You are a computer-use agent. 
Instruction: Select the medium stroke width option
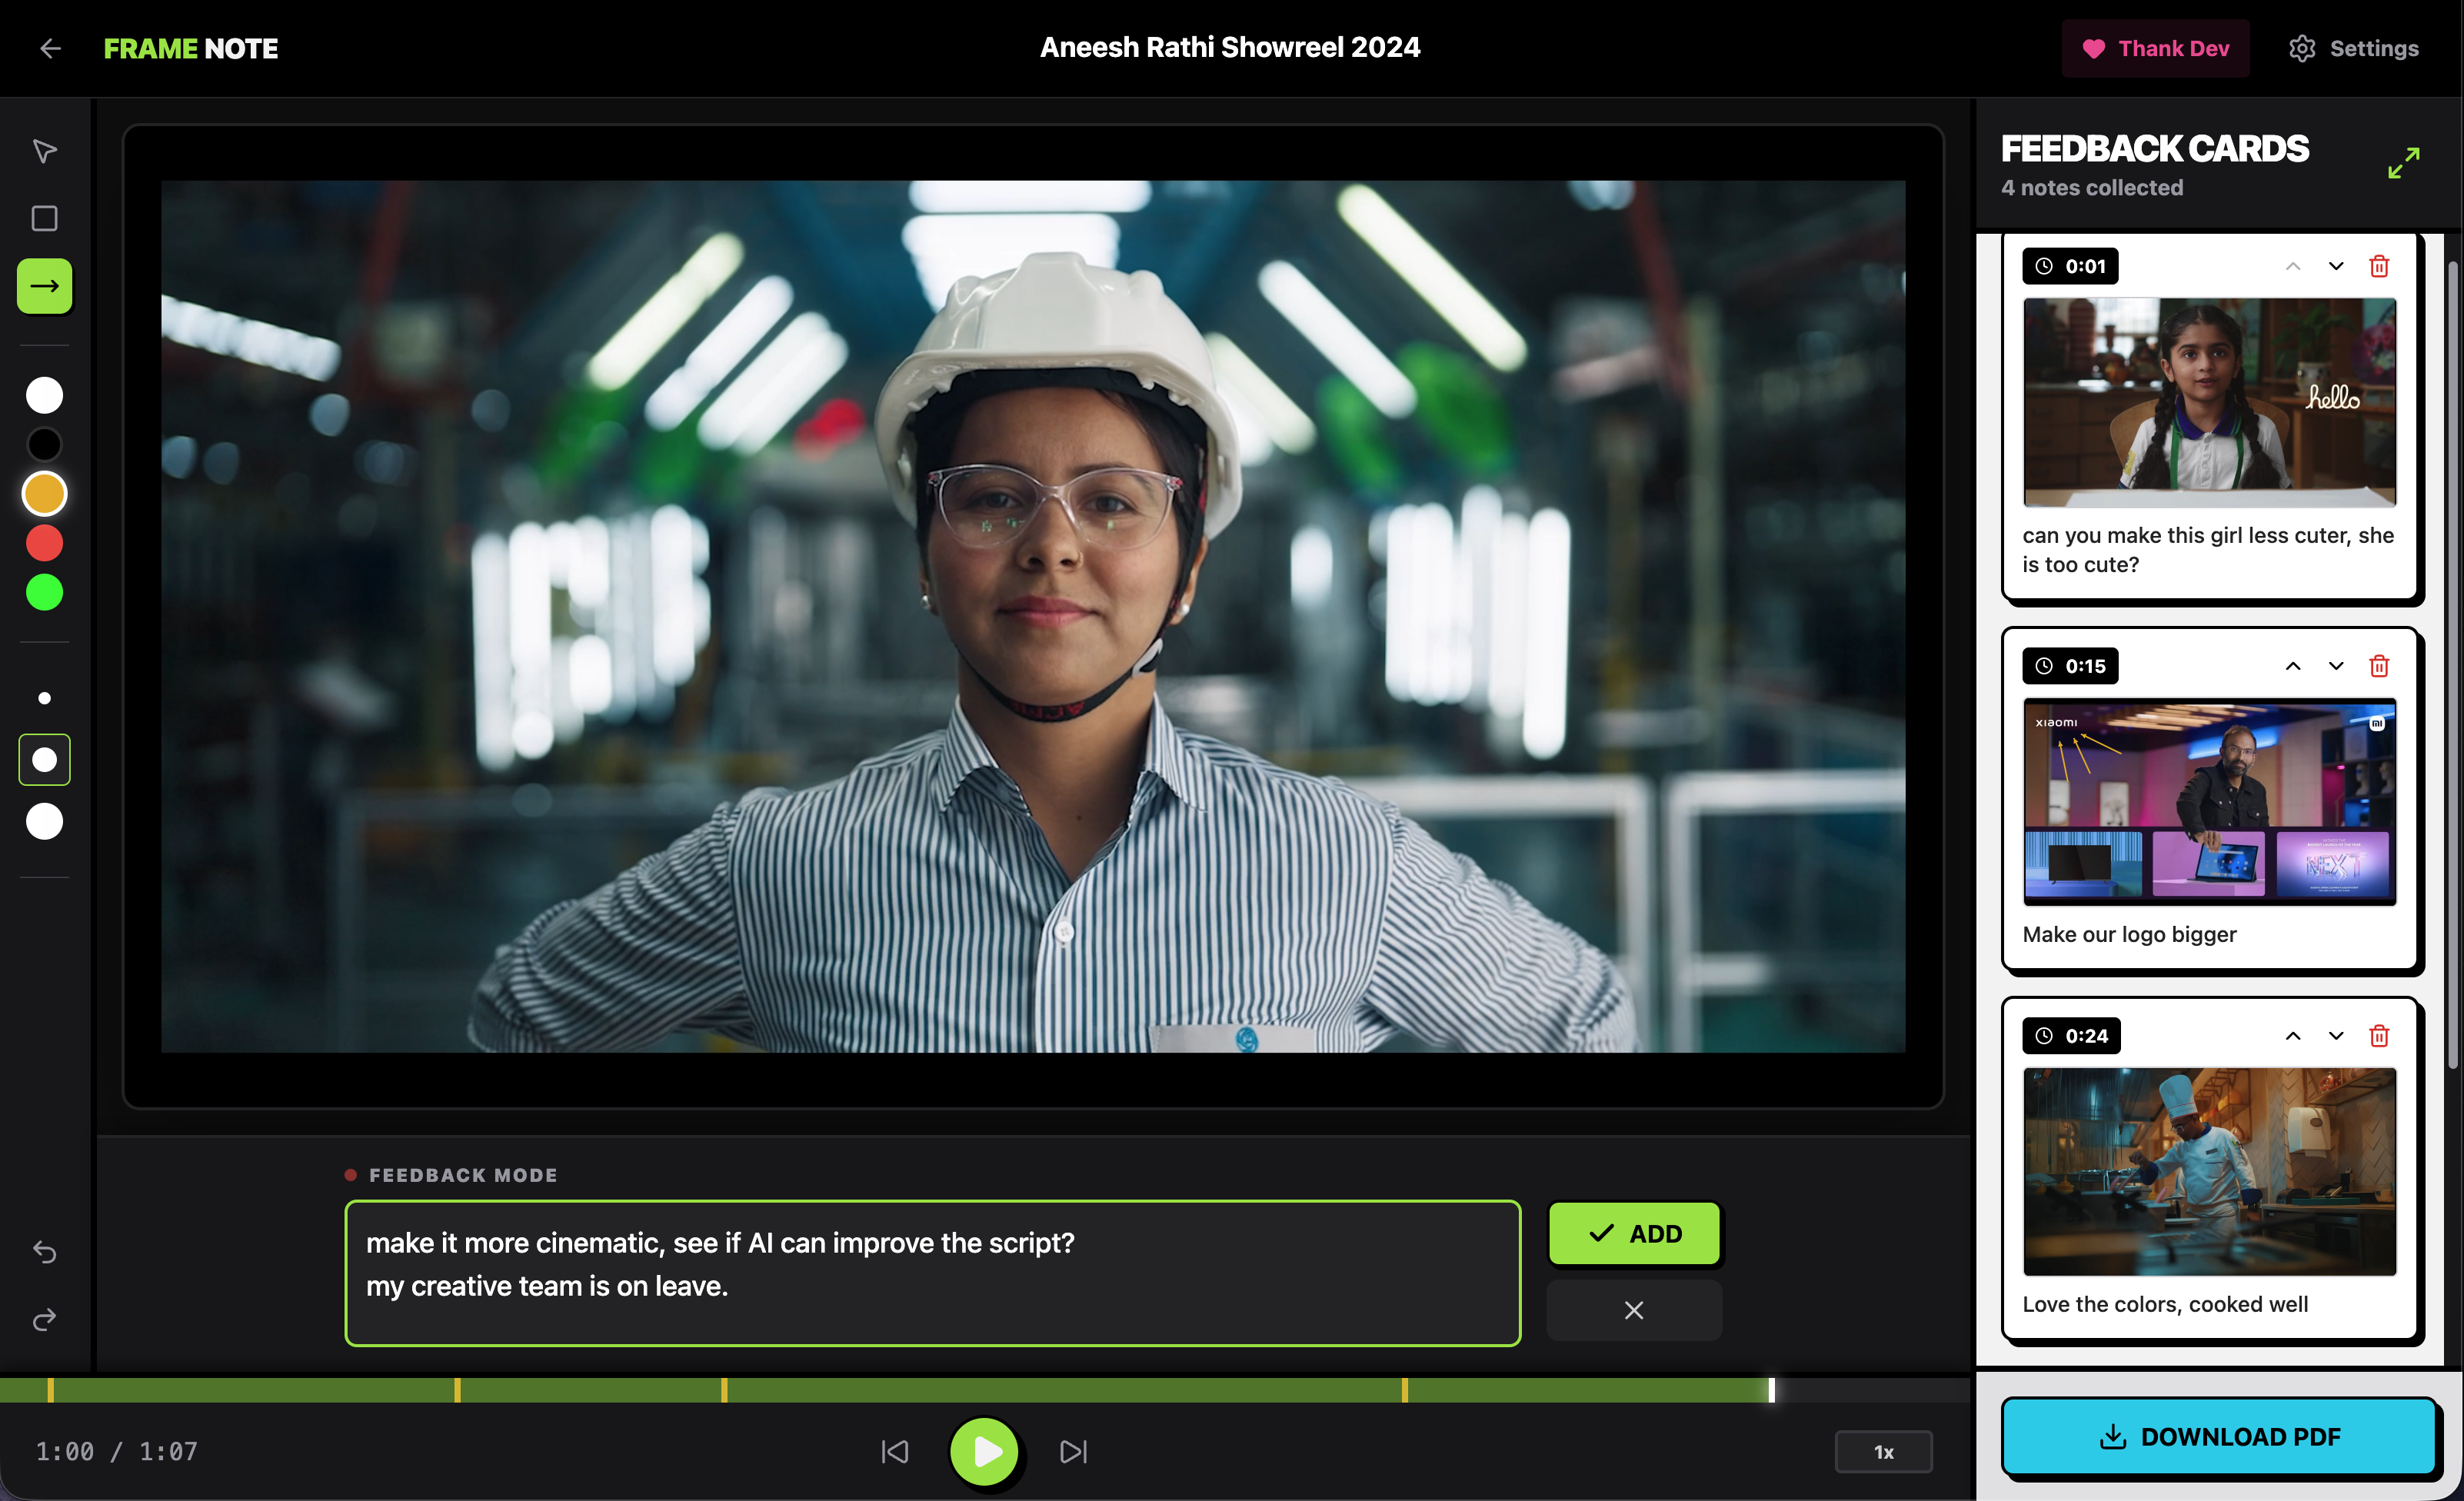pyautogui.click(x=44, y=759)
